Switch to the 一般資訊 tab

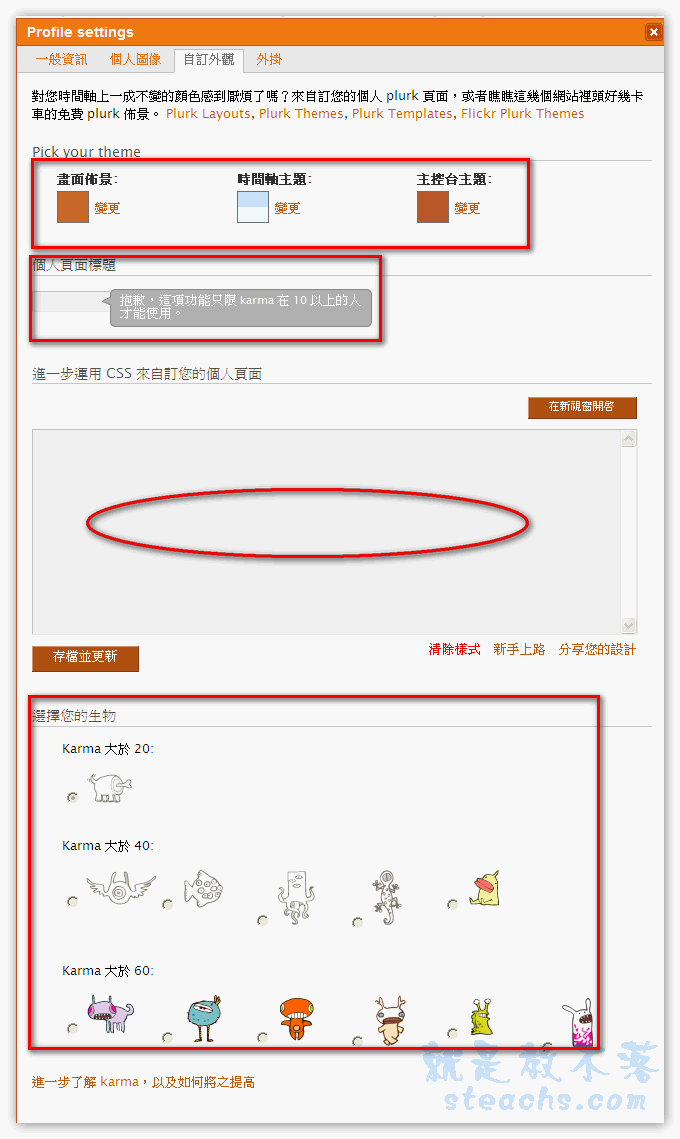click(x=62, y=60)
